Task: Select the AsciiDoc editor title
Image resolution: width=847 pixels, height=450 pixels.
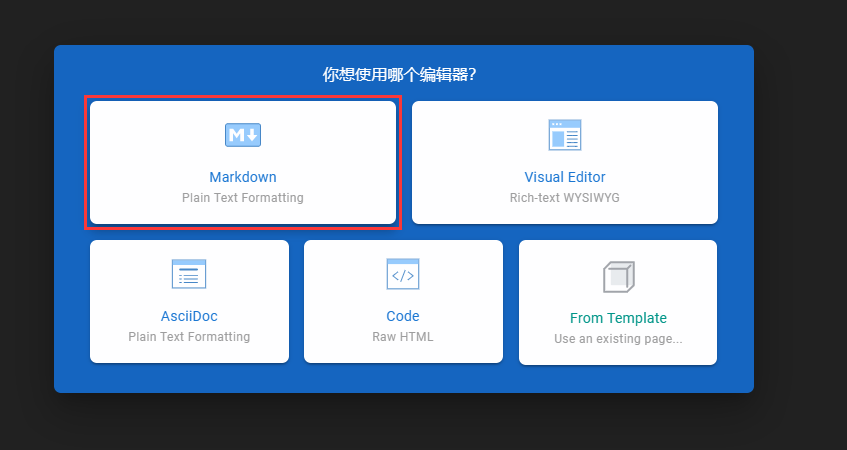Action: 189,316
